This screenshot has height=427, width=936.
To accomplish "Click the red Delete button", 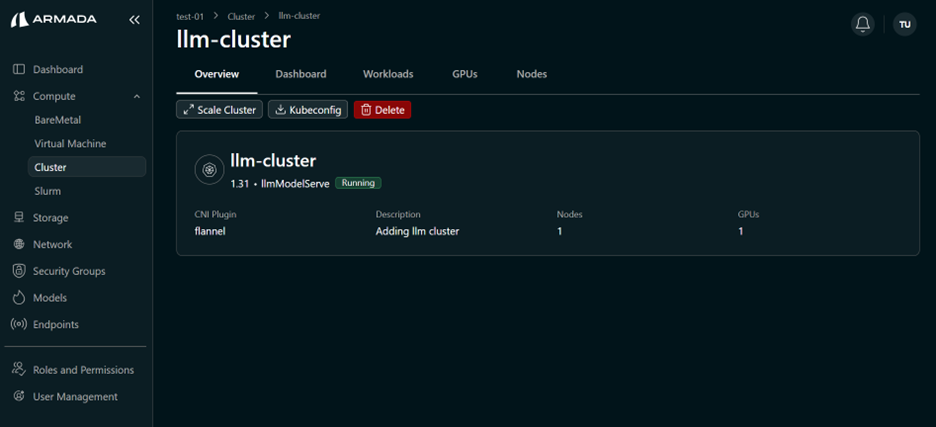I will pos(383,110).
